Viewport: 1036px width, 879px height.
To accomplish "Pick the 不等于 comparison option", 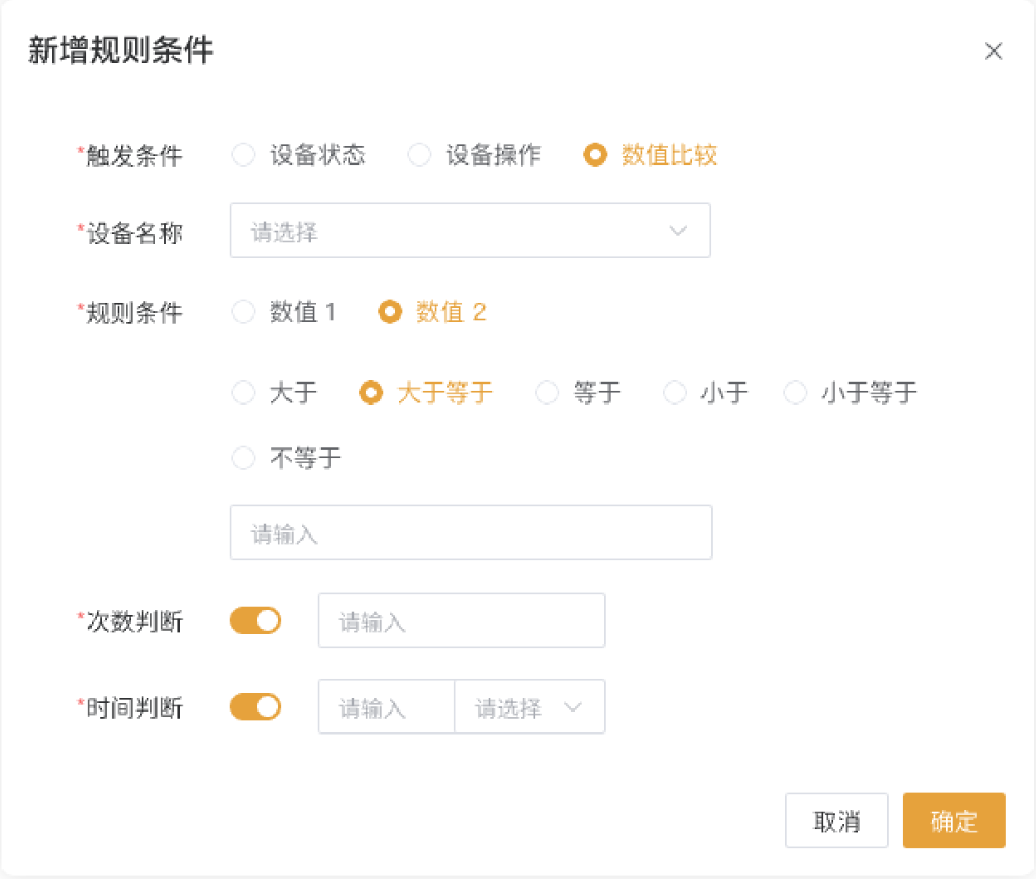I will coord(244,459).
